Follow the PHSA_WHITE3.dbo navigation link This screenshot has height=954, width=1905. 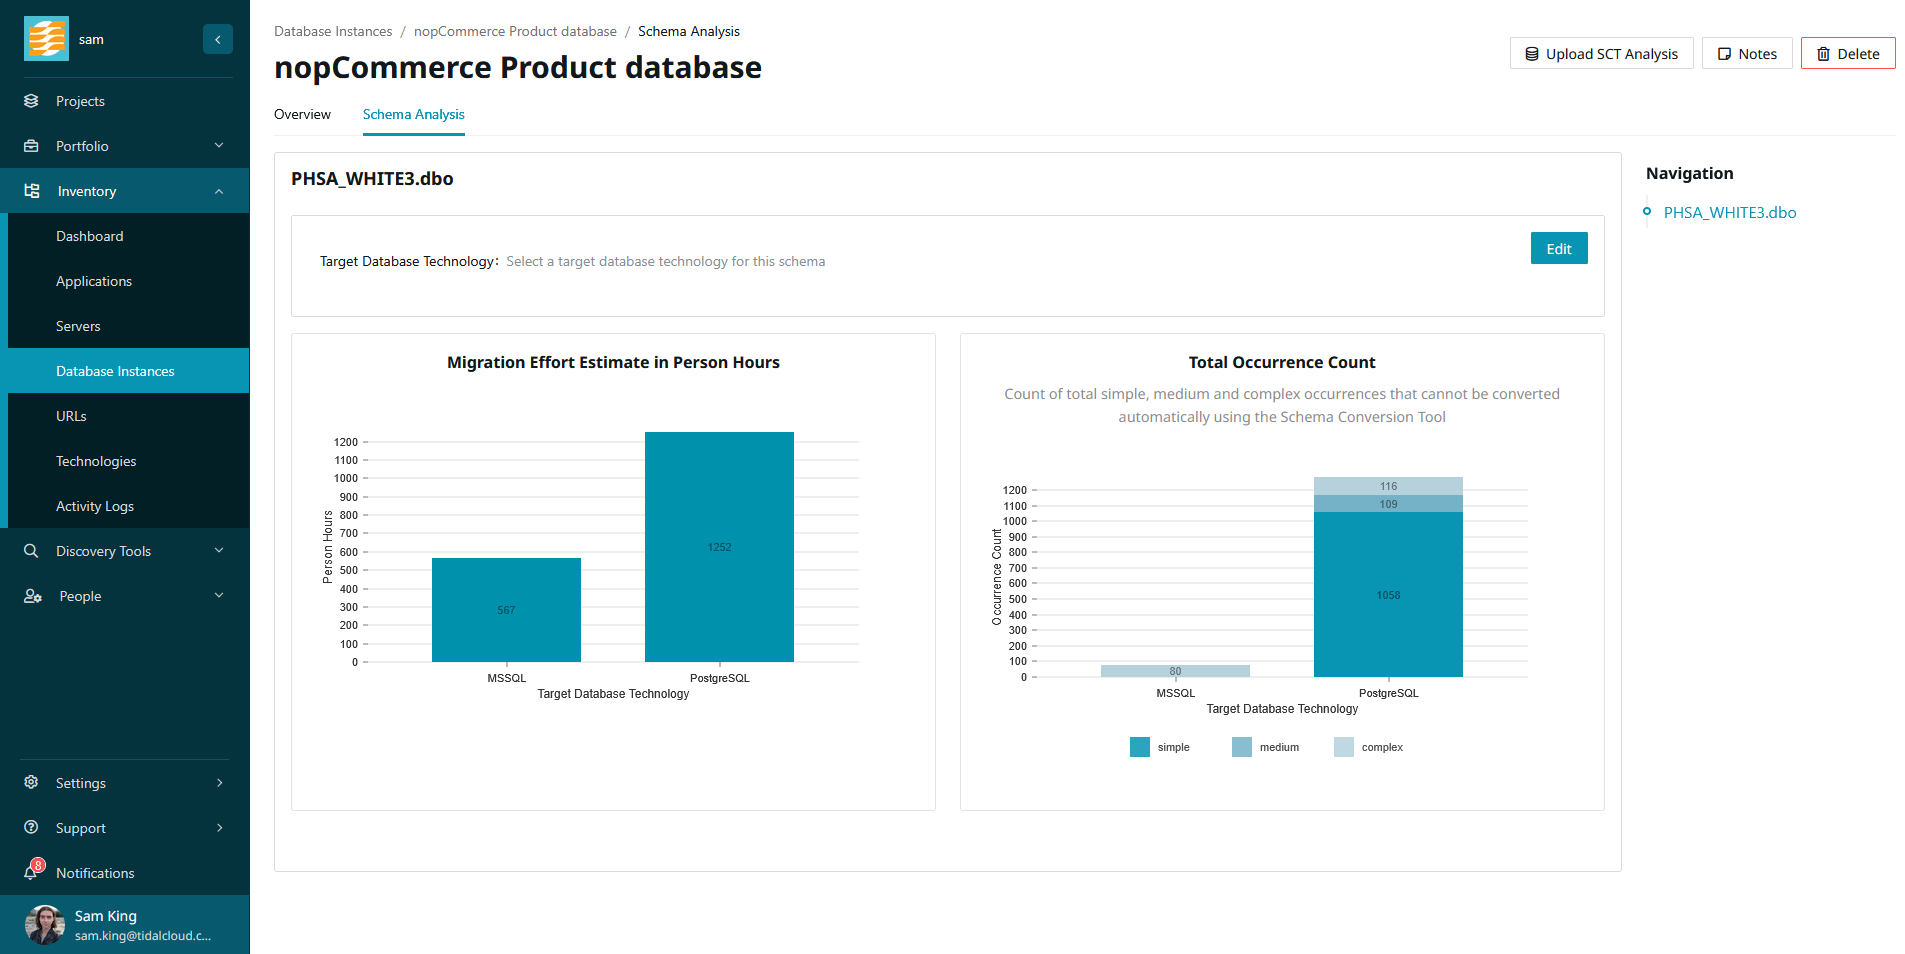click(x=1729, y=212)
